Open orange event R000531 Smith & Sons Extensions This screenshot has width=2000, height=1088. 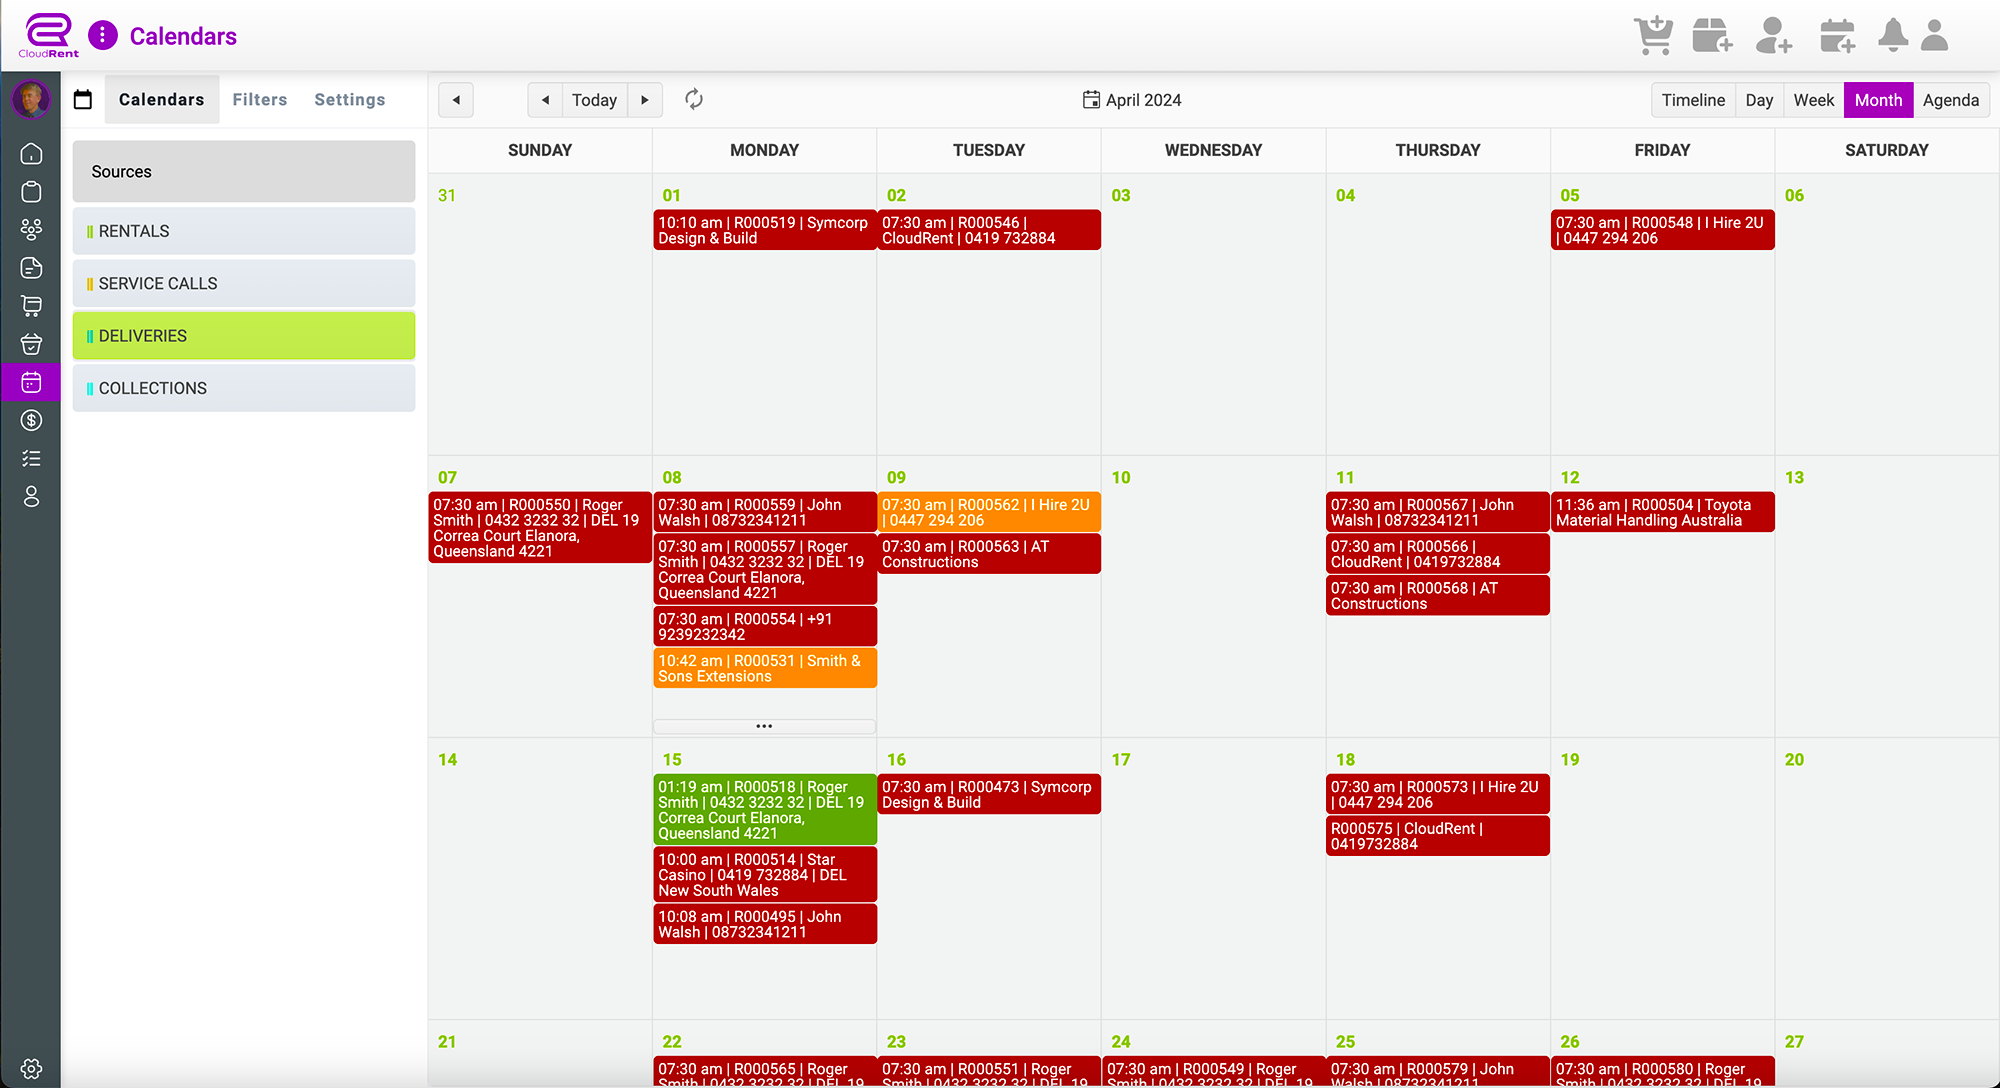point(764,668)
